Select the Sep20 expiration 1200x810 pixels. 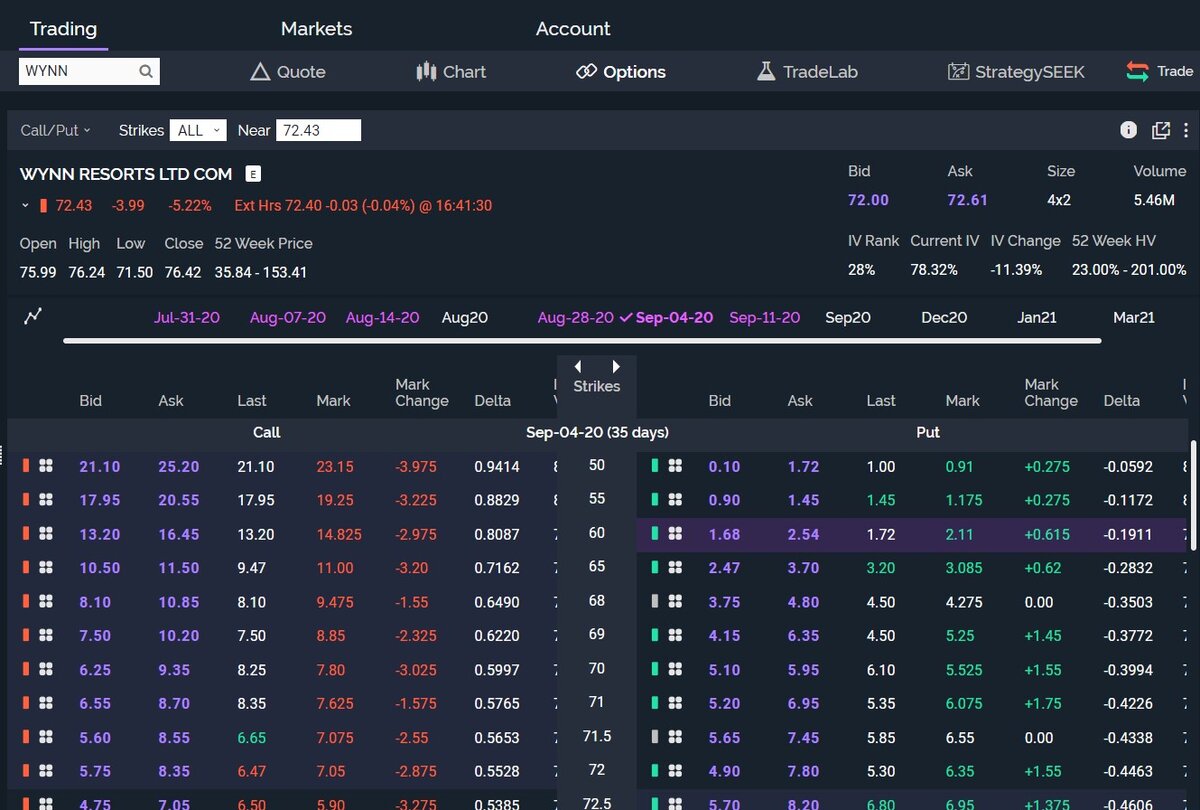click(848, 317)
